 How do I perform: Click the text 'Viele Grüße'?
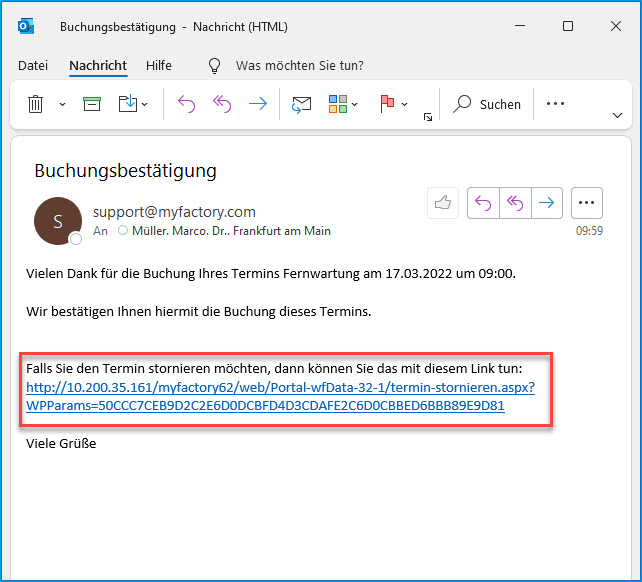click(61, 444)
